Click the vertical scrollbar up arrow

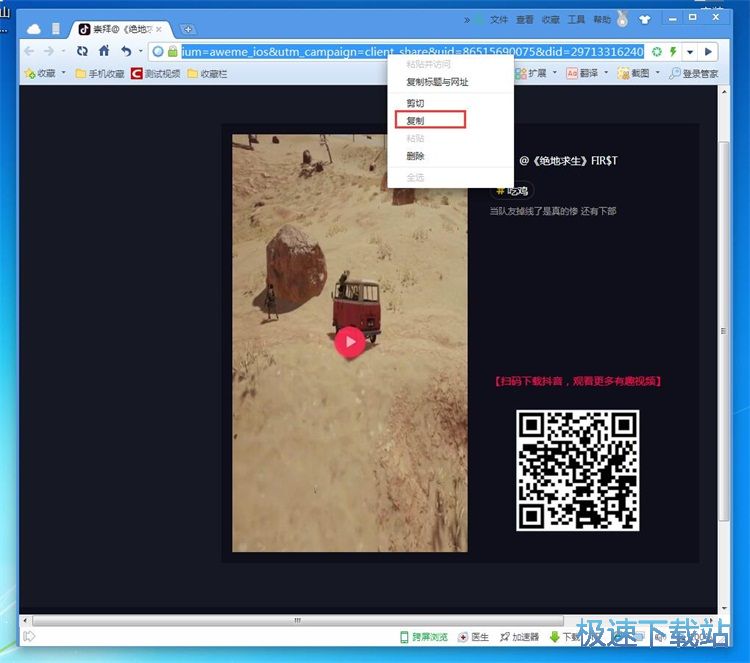click(724, 91)
